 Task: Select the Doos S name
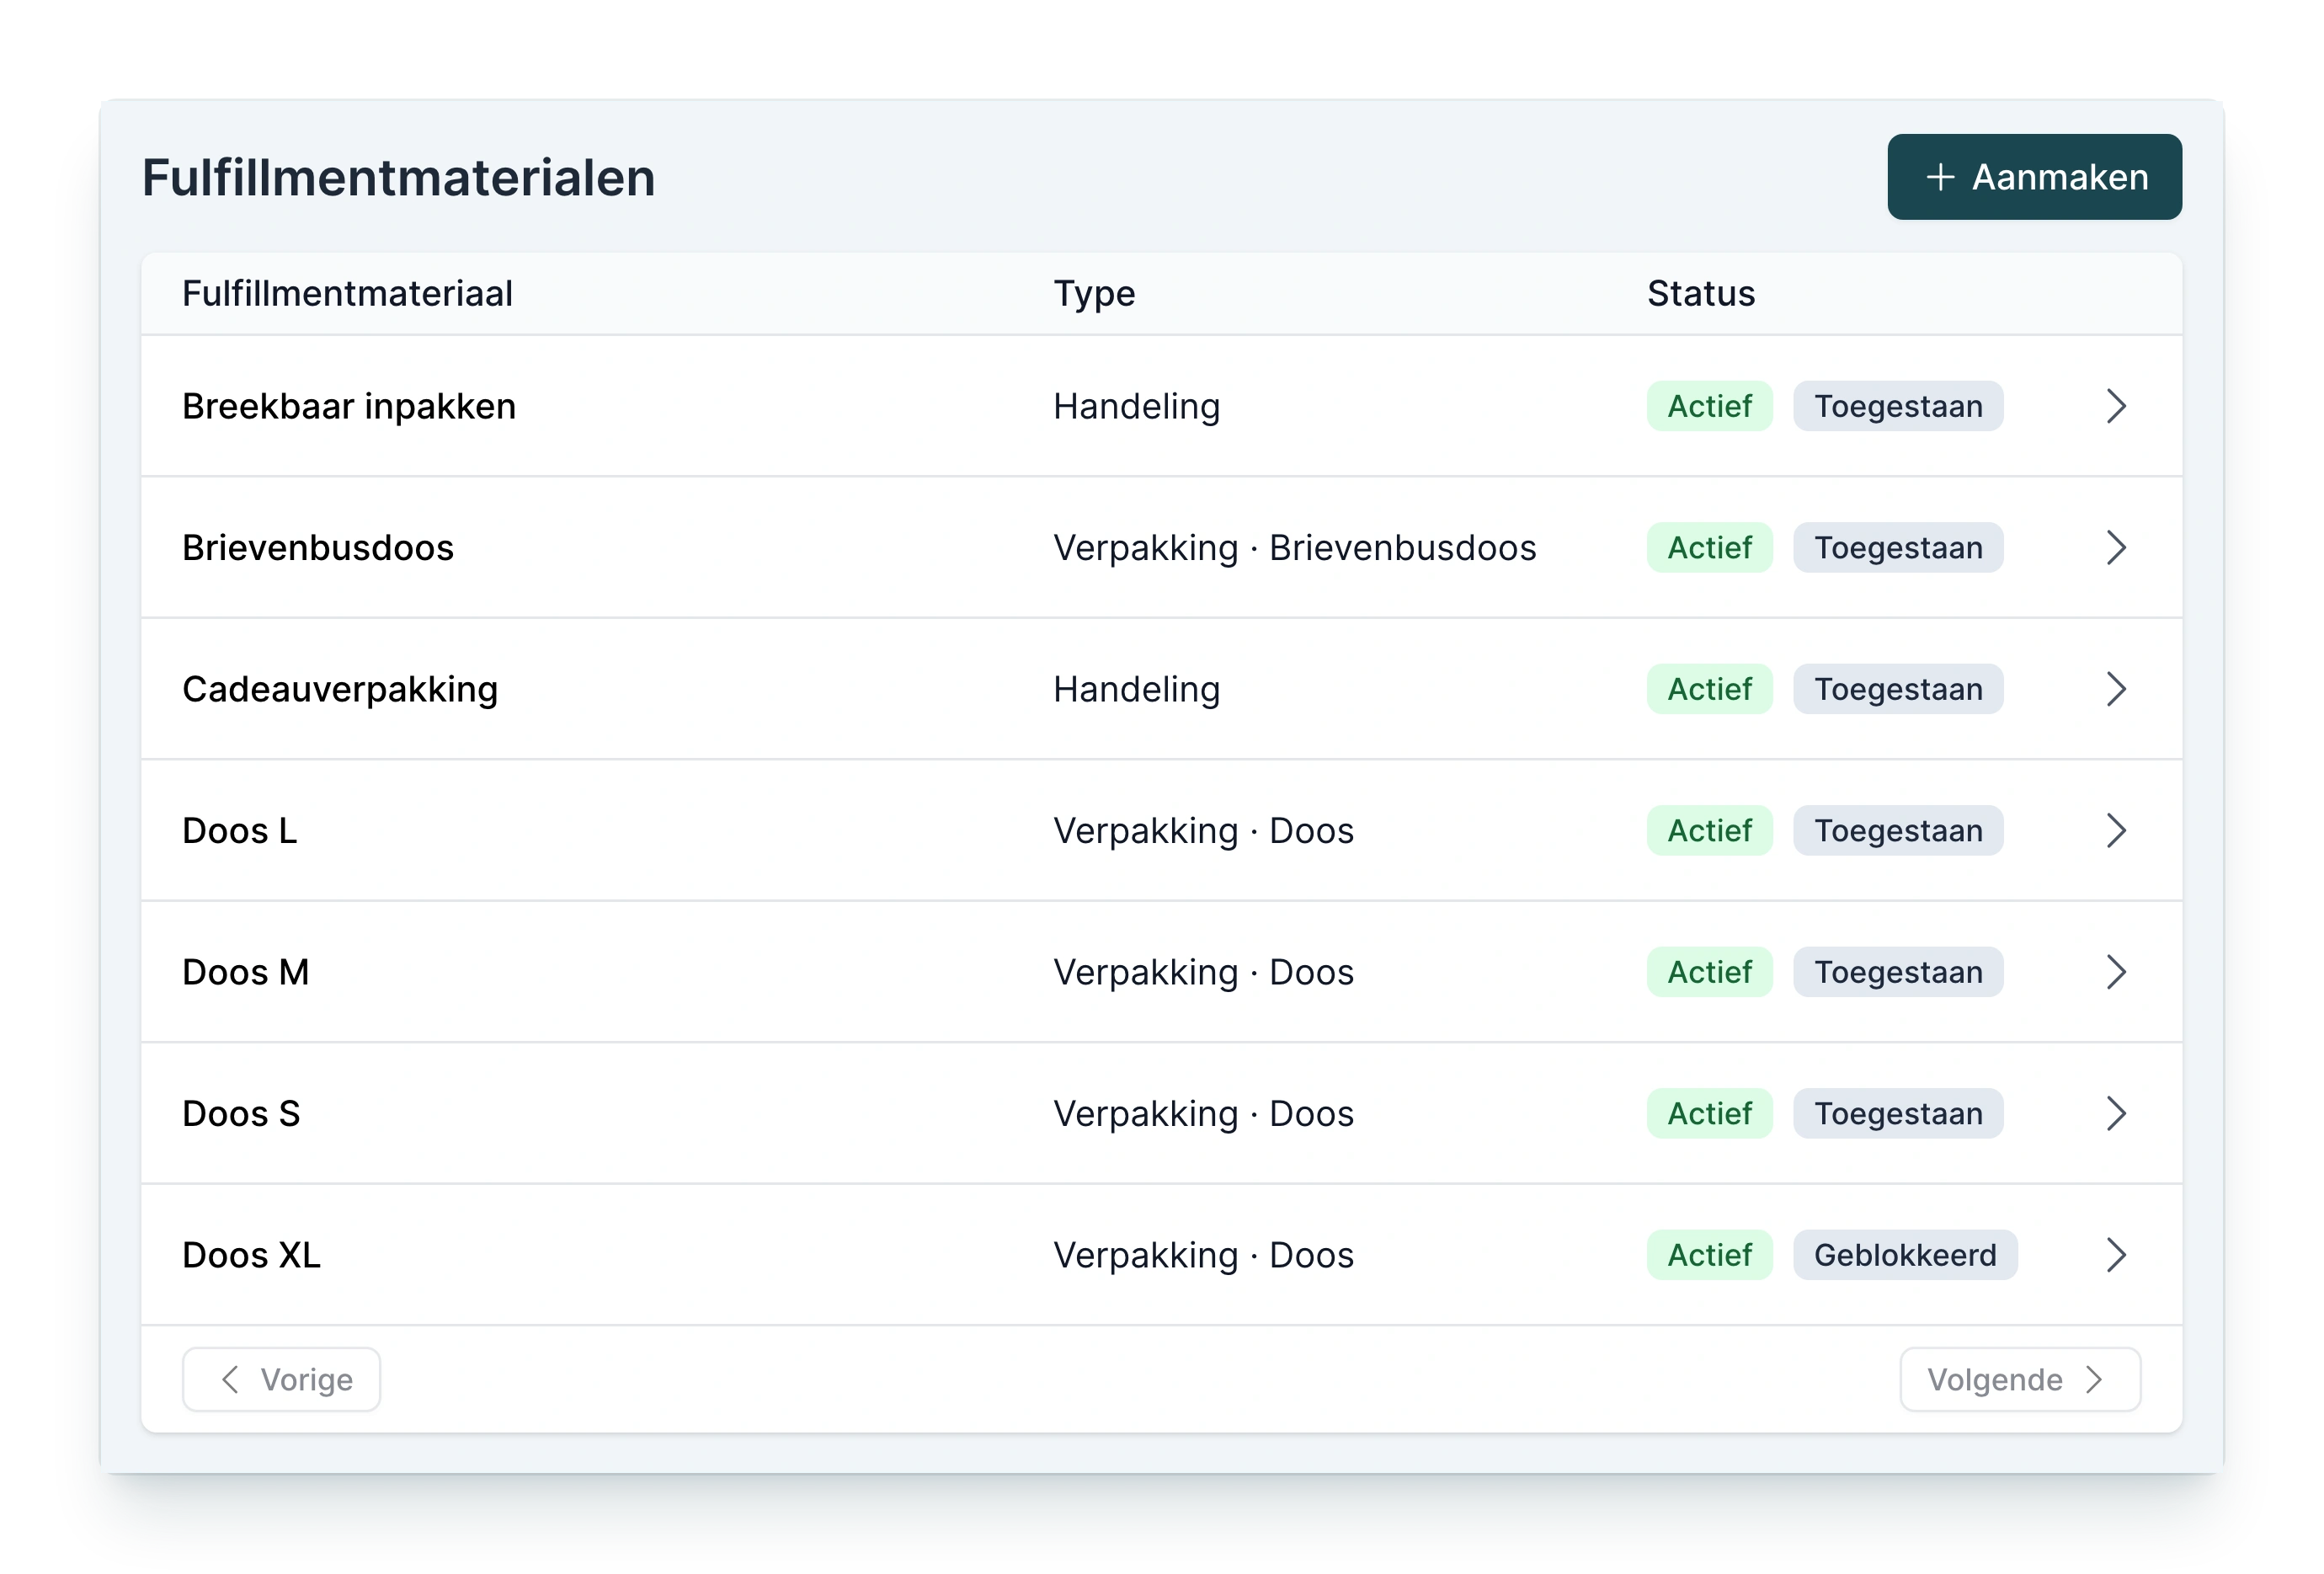click(x=241, y=1114)
